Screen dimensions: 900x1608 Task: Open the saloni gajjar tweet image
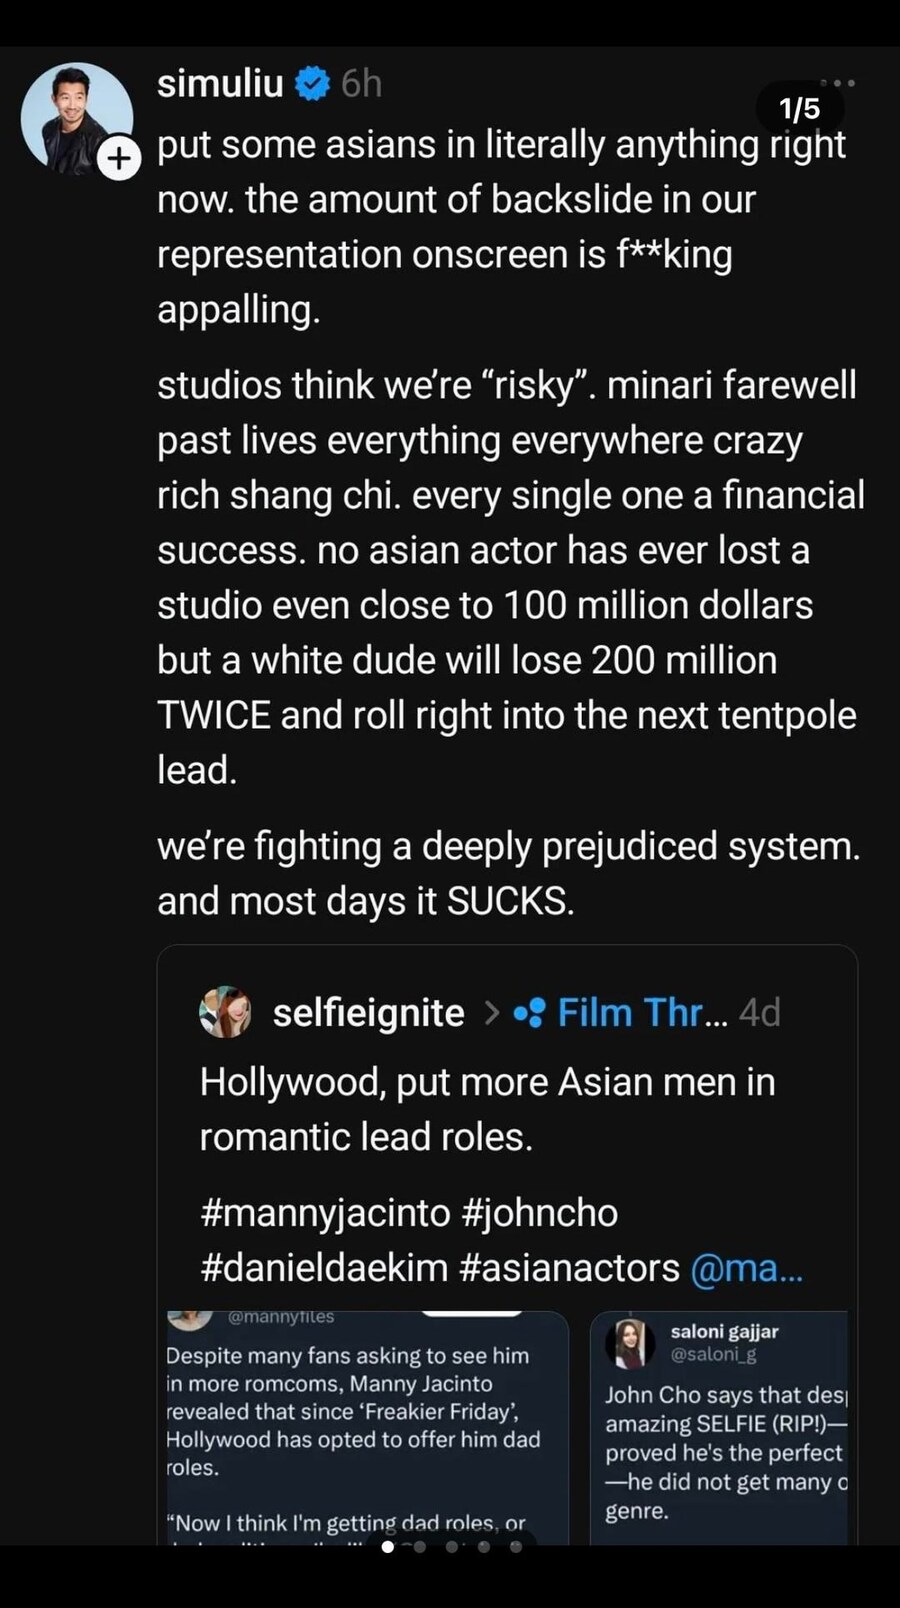[719, 1425]
